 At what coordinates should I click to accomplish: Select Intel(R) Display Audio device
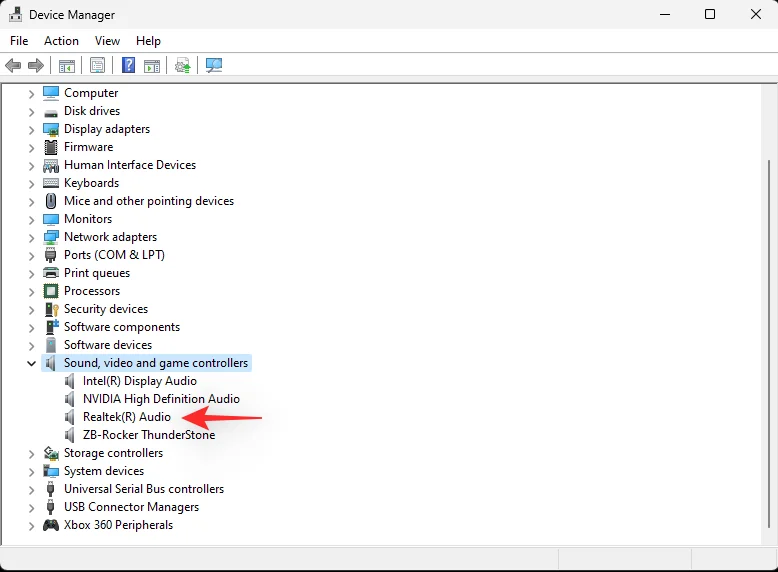pos(139,381)
